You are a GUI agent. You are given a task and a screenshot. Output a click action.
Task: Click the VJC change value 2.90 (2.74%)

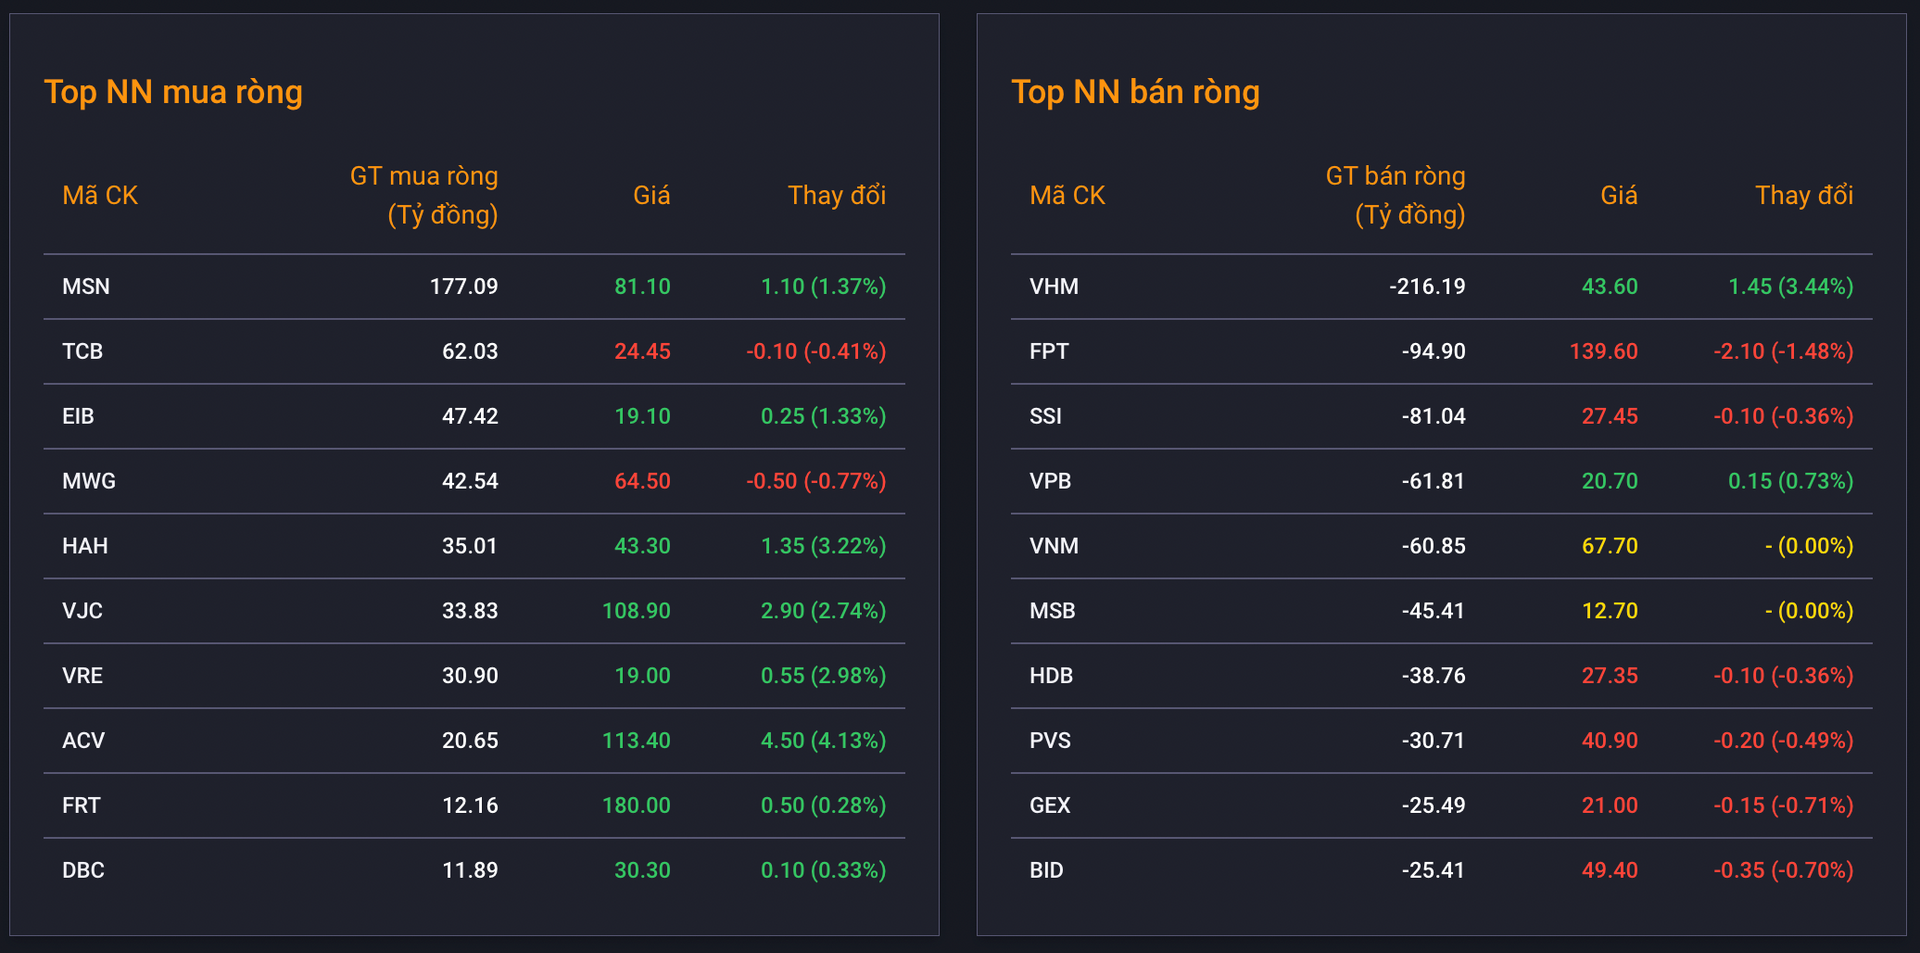[x=823, y=611]
